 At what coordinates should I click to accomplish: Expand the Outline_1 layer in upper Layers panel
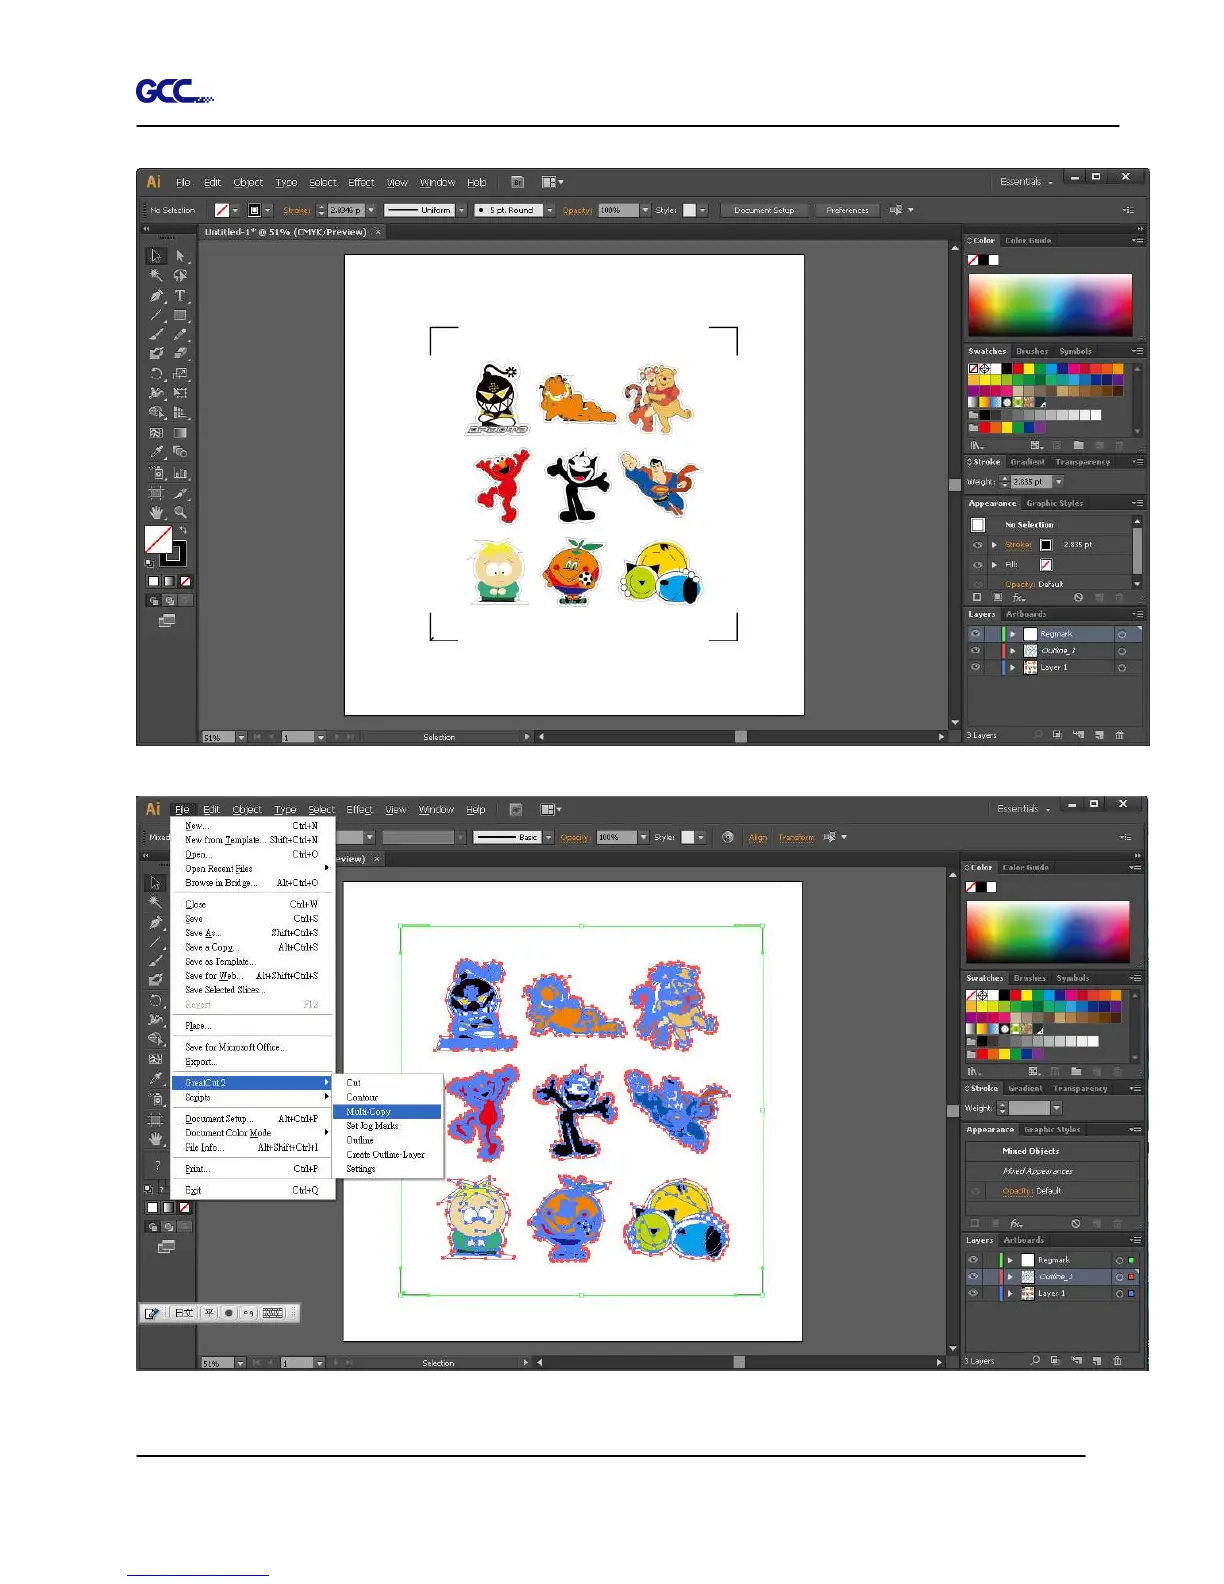[x=1012, y=651]
